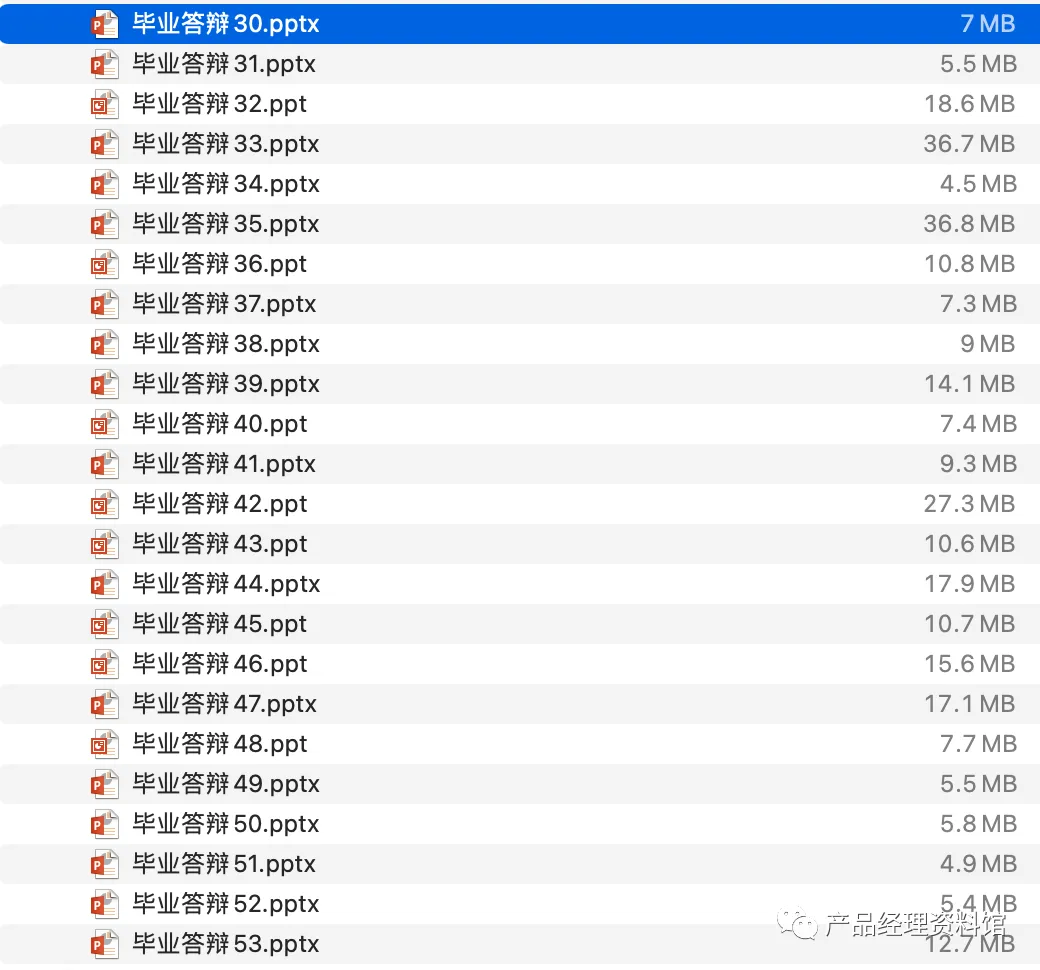The width and height of the screenshot is (1040, 970).
Task: Select the icon of 毕业答辩 47.pptx
Action: pos(105,703)
